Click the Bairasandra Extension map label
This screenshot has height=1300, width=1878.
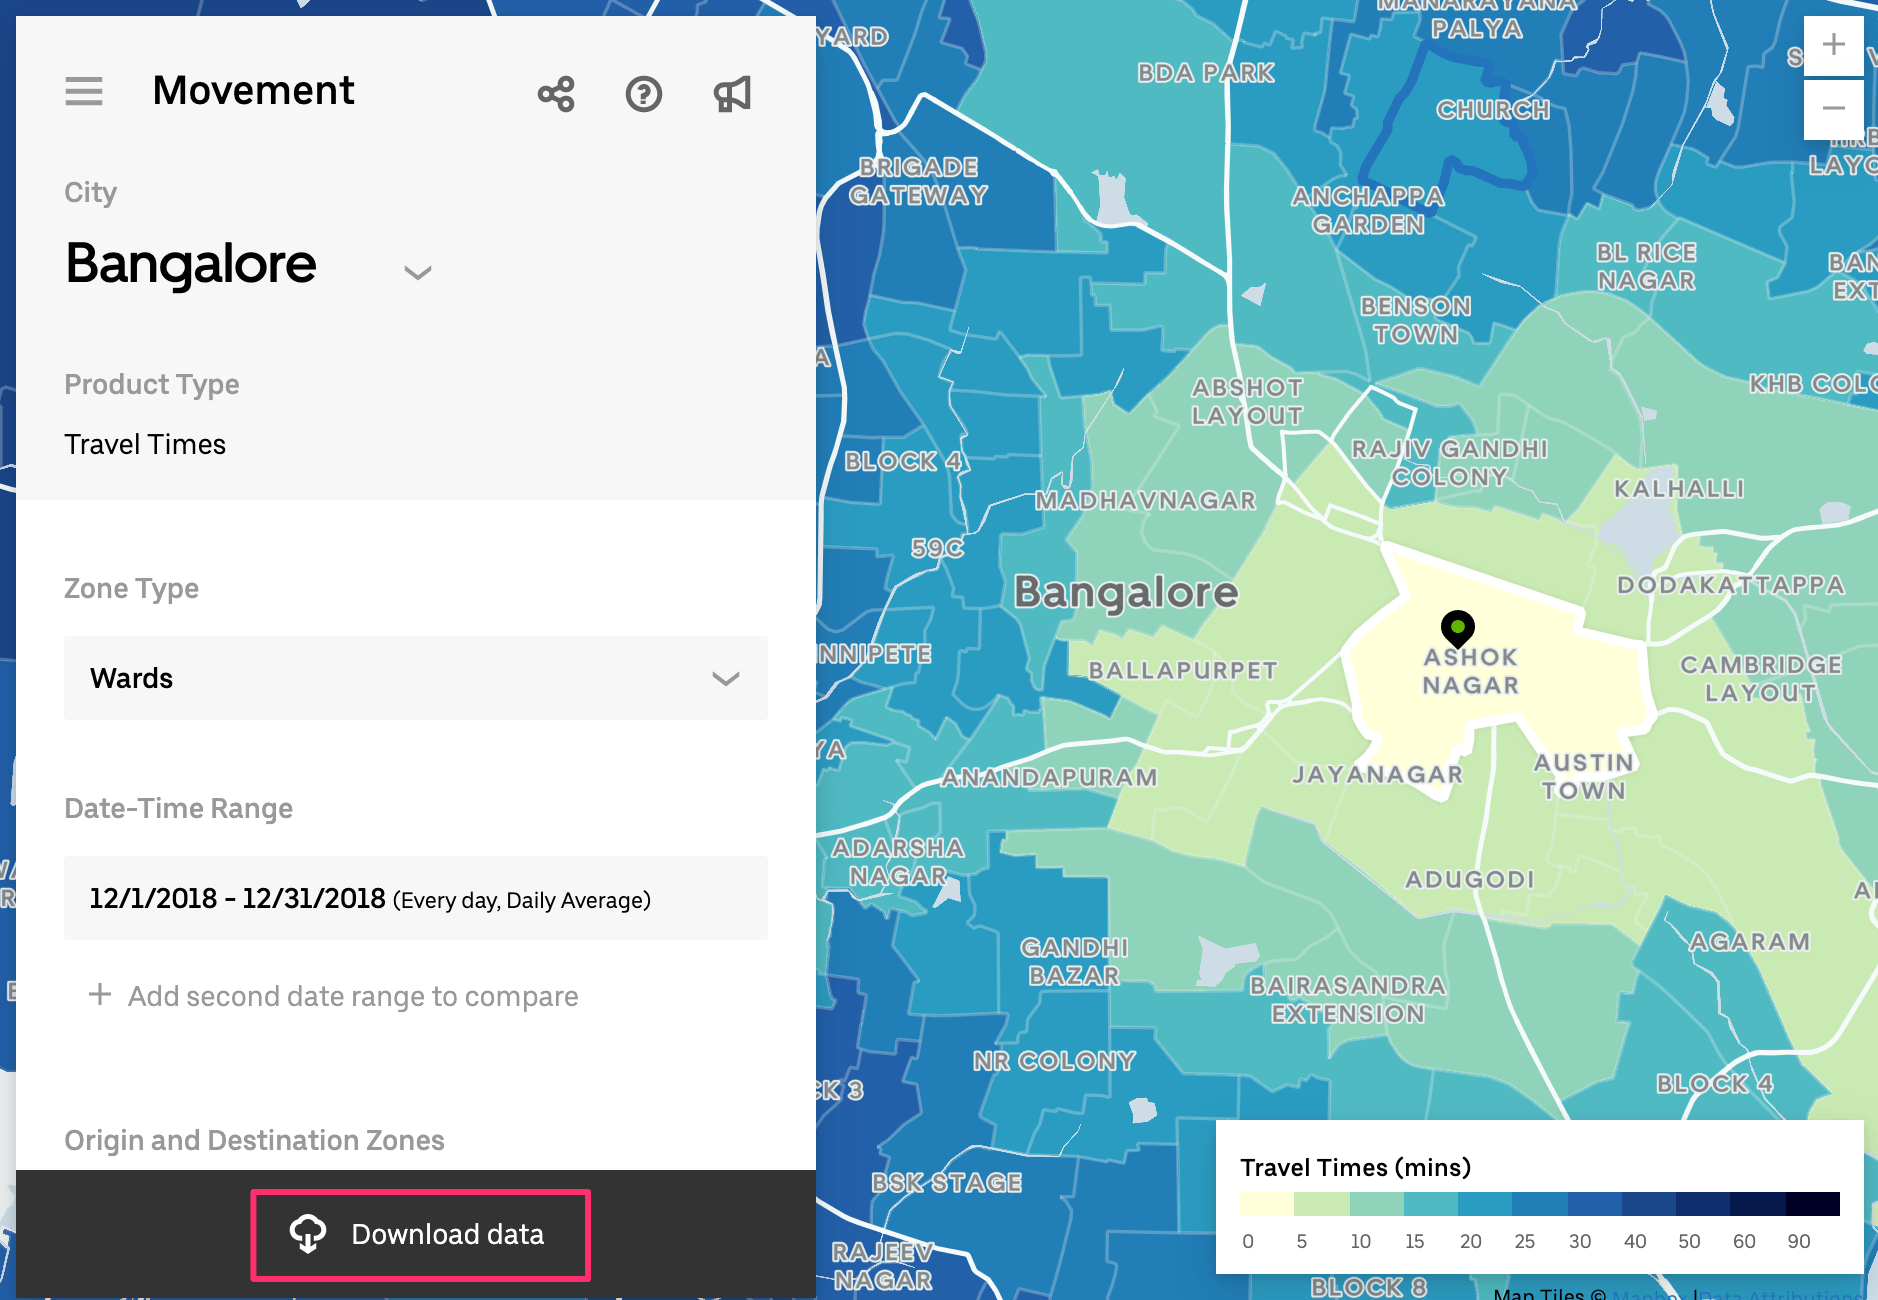[1348, 1000]
